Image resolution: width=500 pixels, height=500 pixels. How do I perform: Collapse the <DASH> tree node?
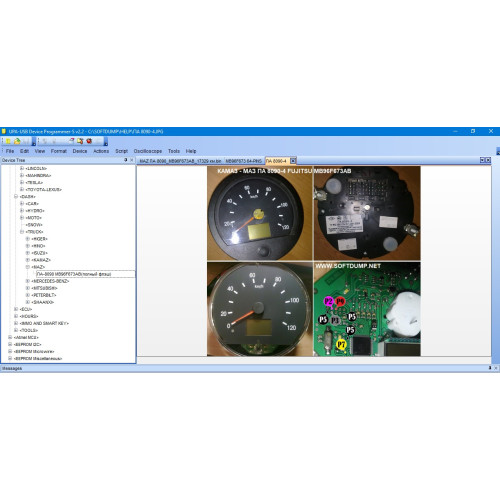[16, 197]
